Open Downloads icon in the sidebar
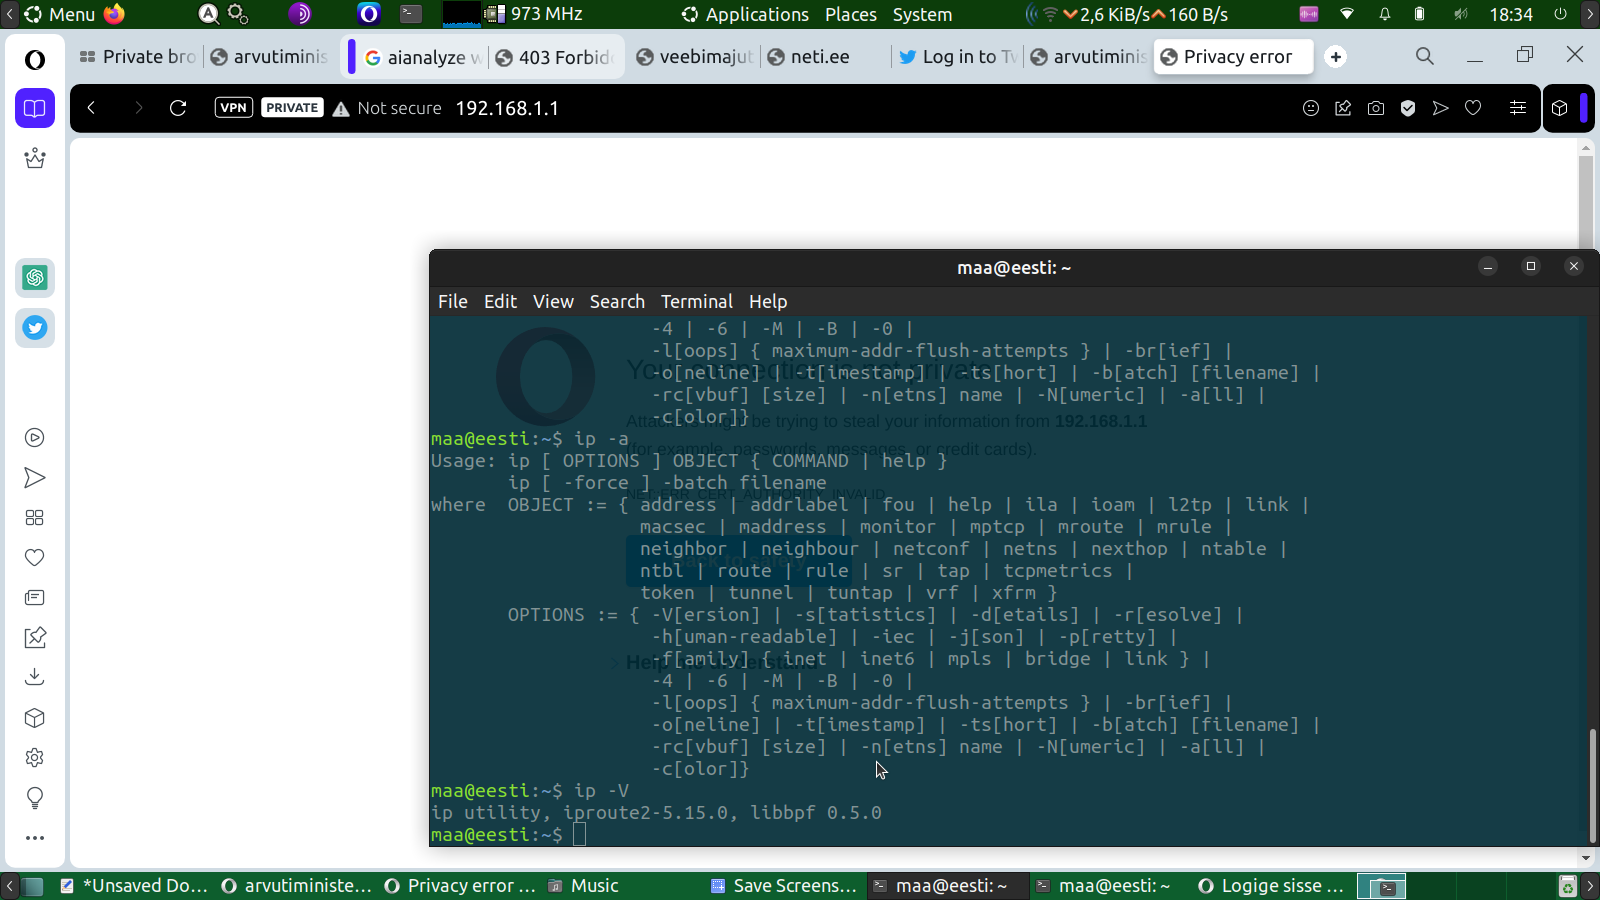 click(35, 677)
